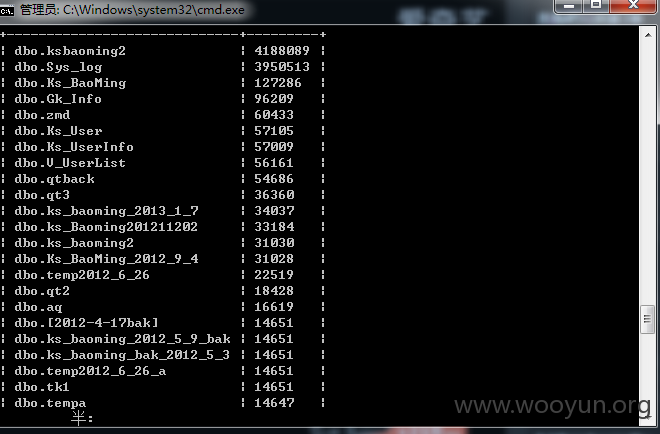
Task: Click the count value 31028
Action: click(274, 259)
